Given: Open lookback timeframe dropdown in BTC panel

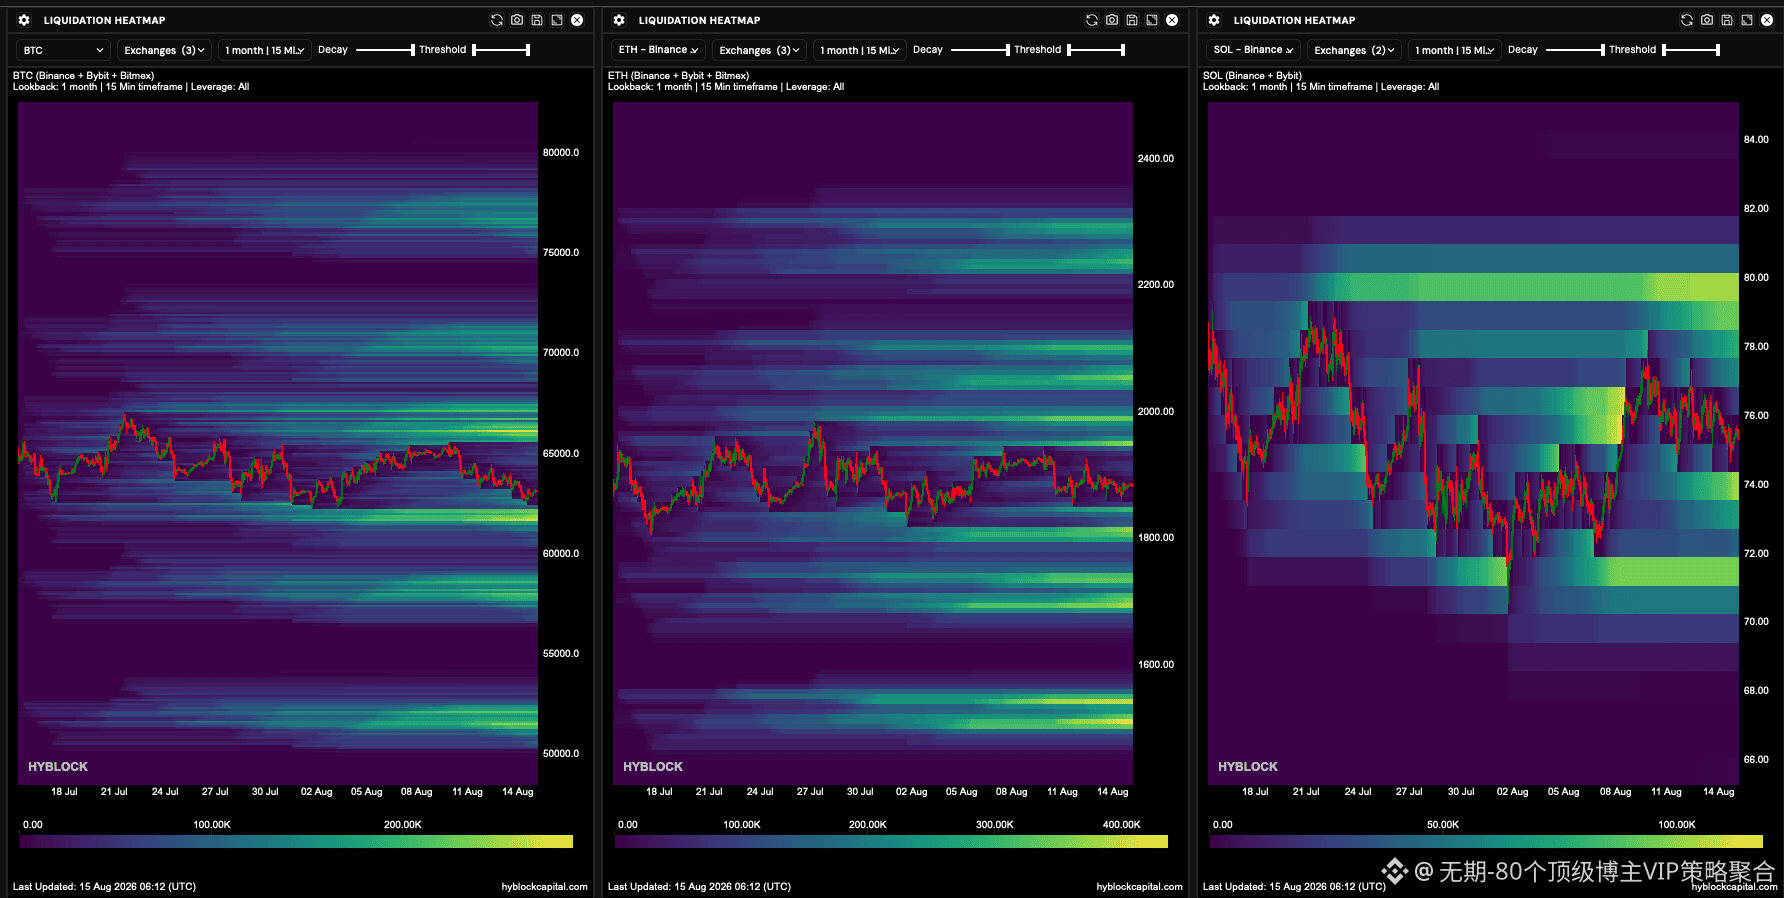Looking at the screenshot, I should (264, 50).
